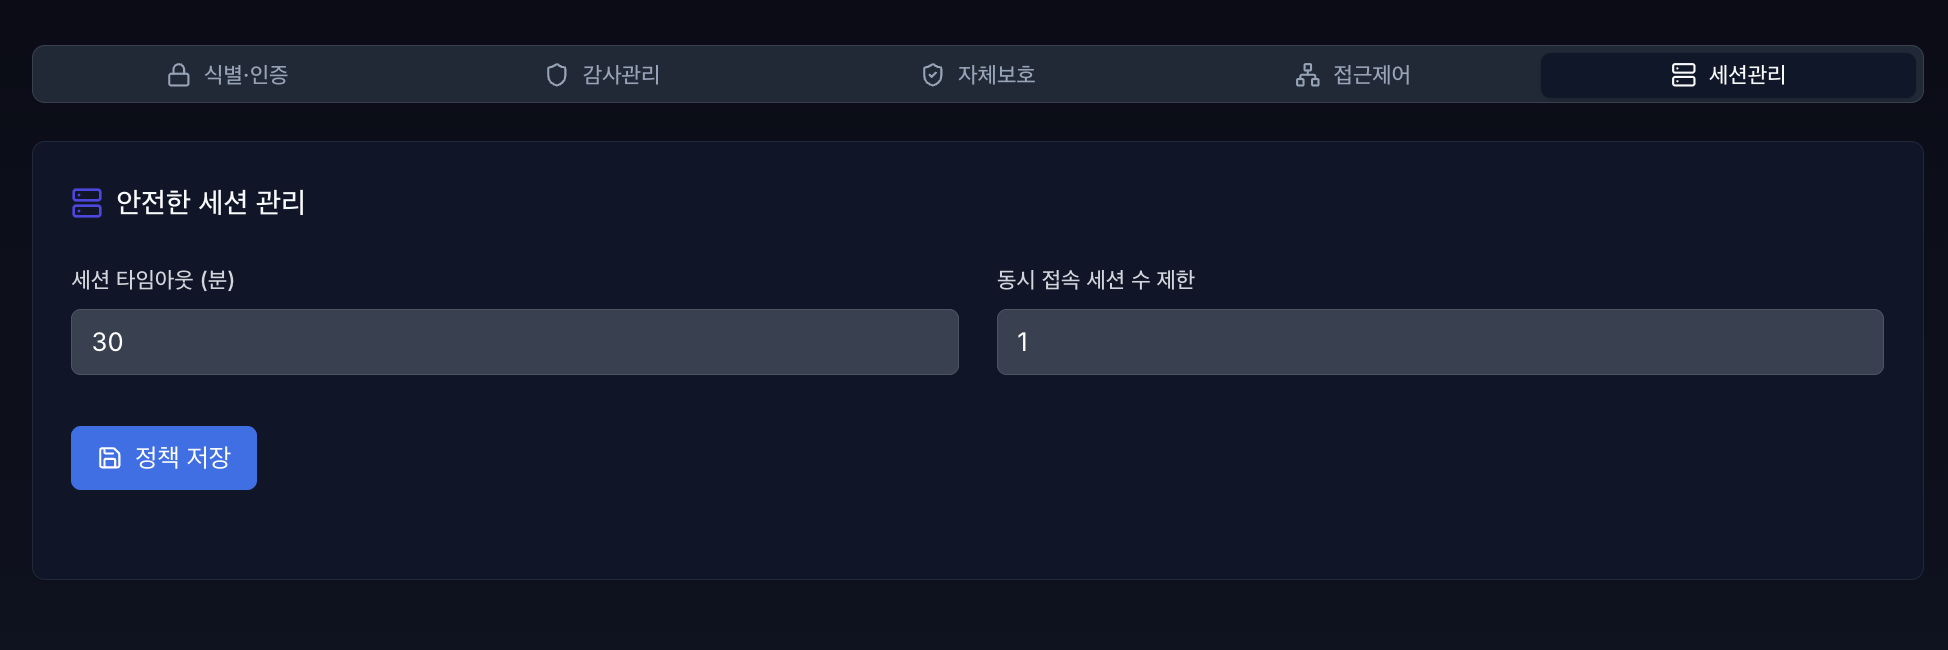
Task: Click the shield-check icon next to 자체보호
Action: 931,73
